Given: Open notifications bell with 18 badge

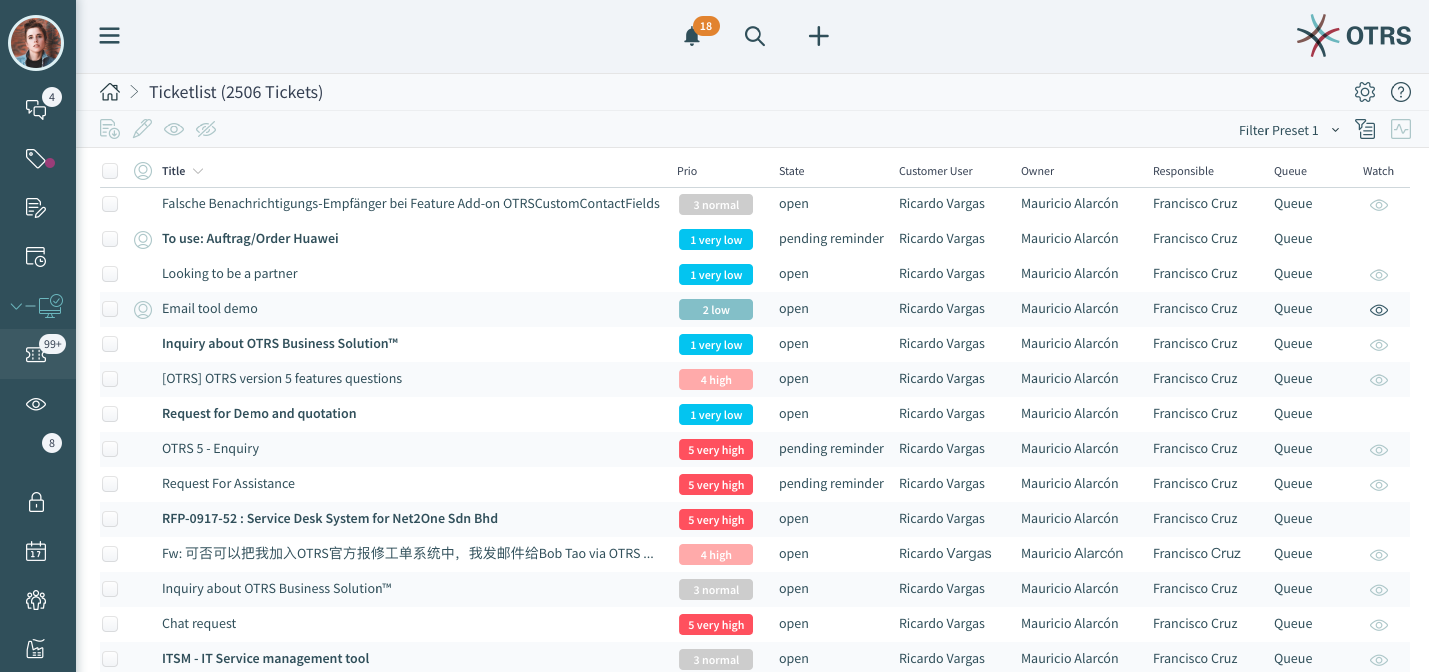Looking at the screenshot, I should click(x=692, y=36).
